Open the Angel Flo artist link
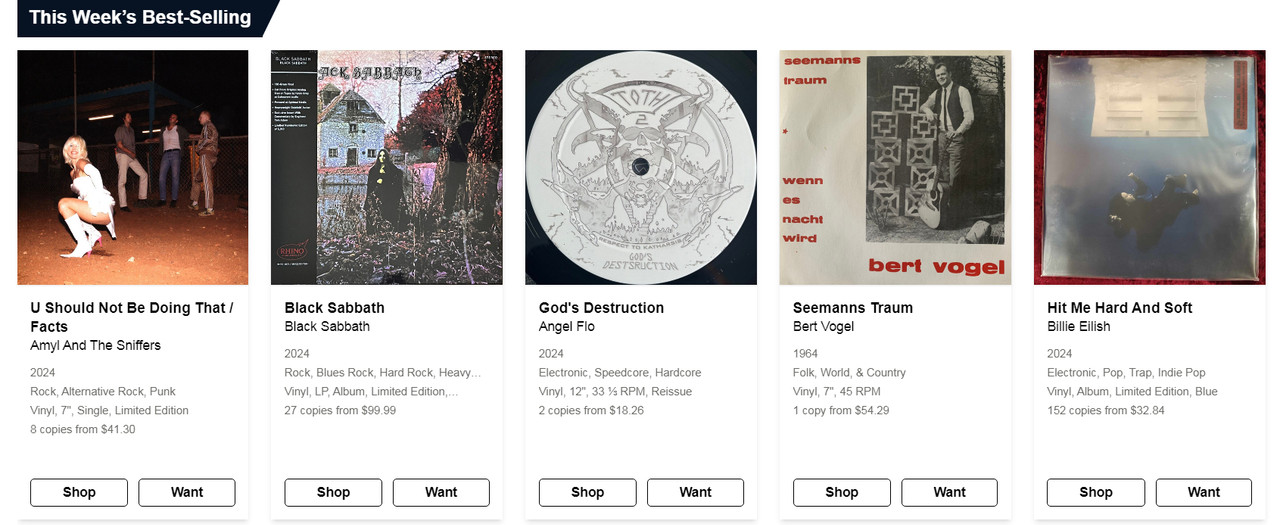This screenshot has height=525, width=1280. click(567, 326)
